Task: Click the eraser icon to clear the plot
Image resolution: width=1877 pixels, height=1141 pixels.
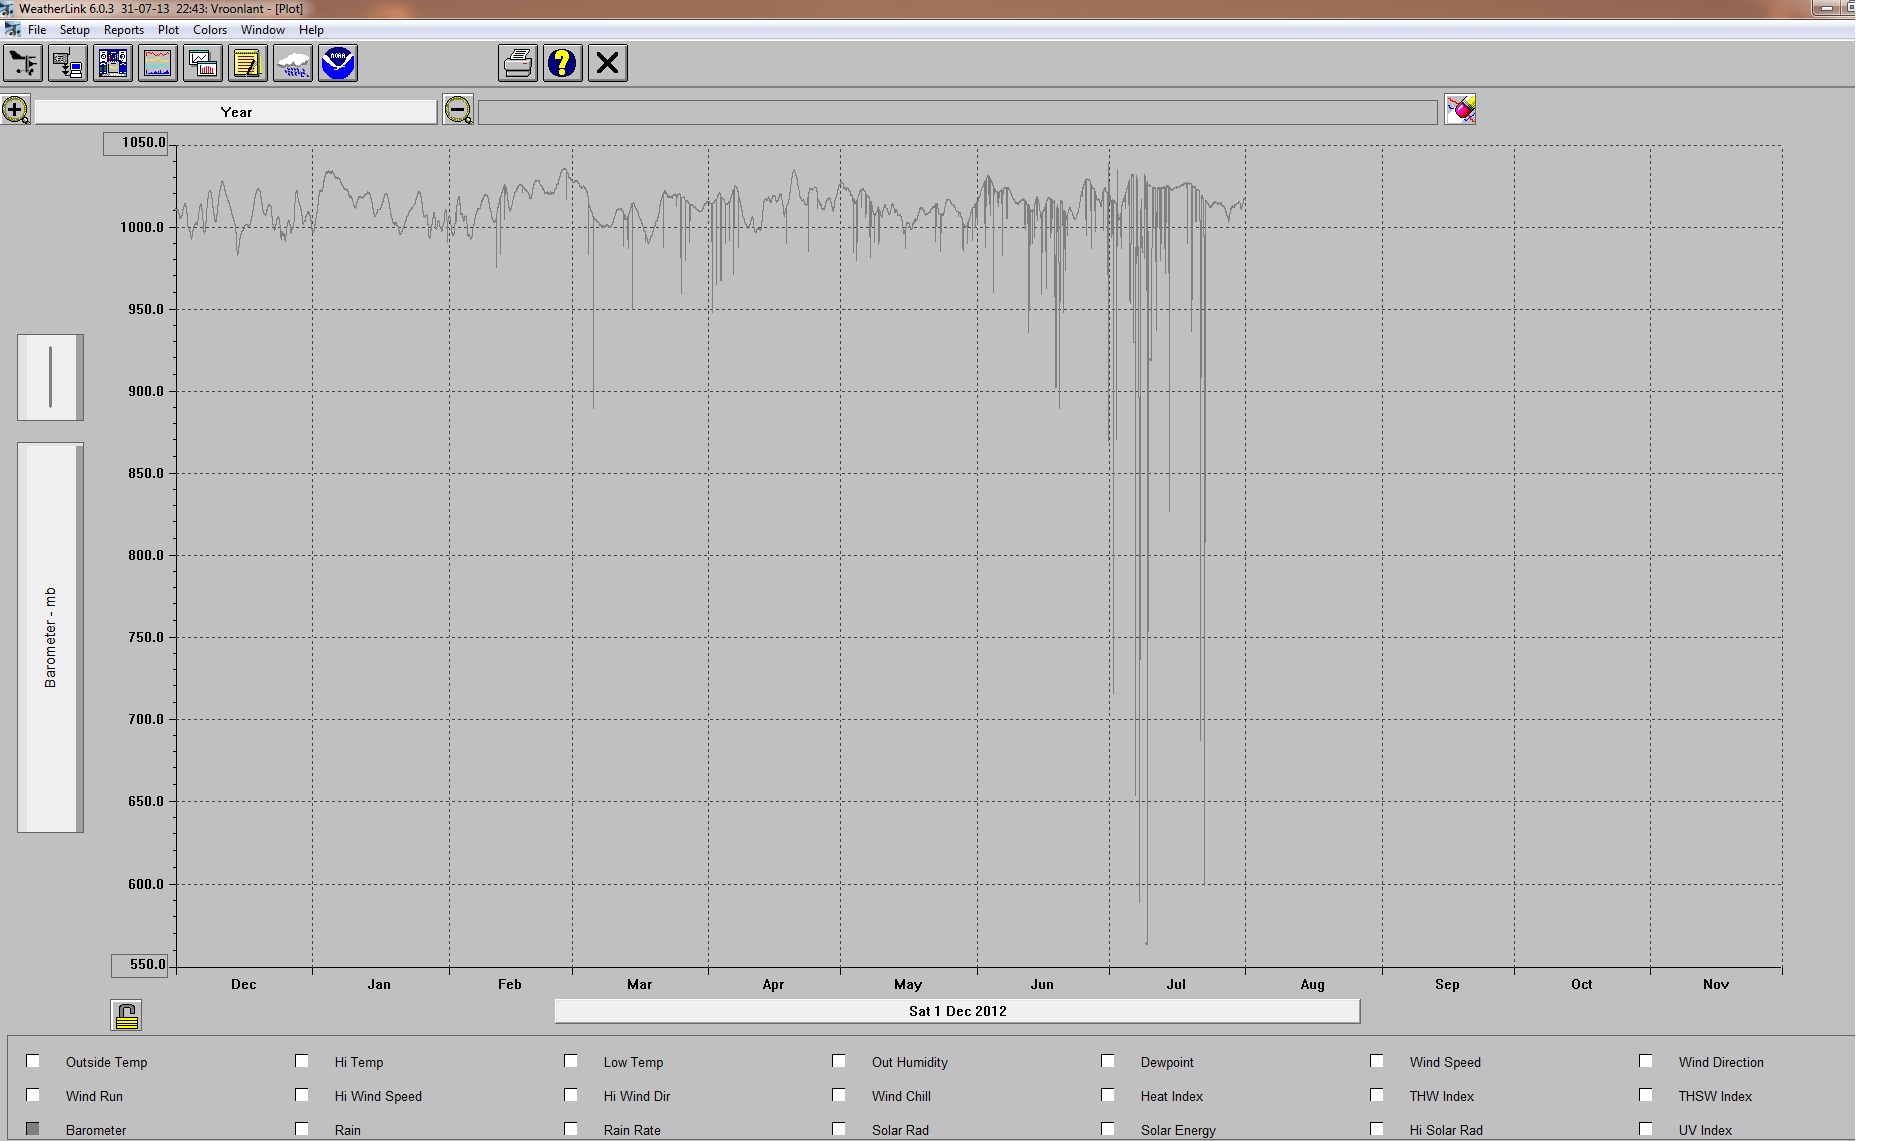Action: [x=1462, y=110]
